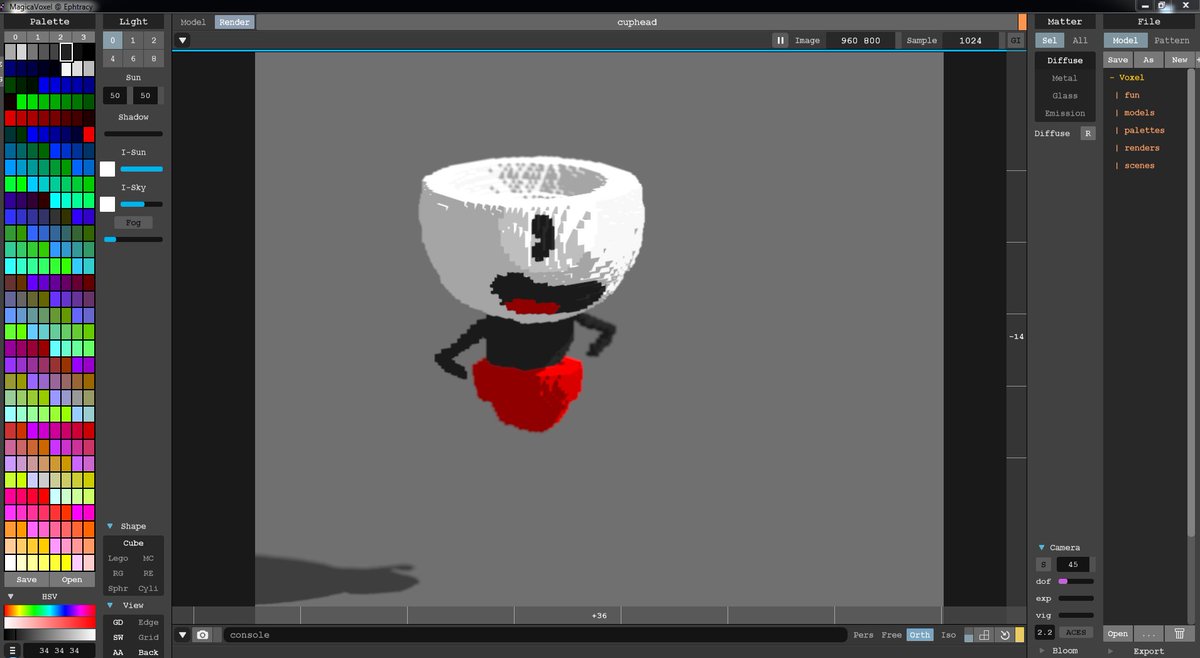
Task: Collapse the HSV color picker section
Action: tap(10, 596)
